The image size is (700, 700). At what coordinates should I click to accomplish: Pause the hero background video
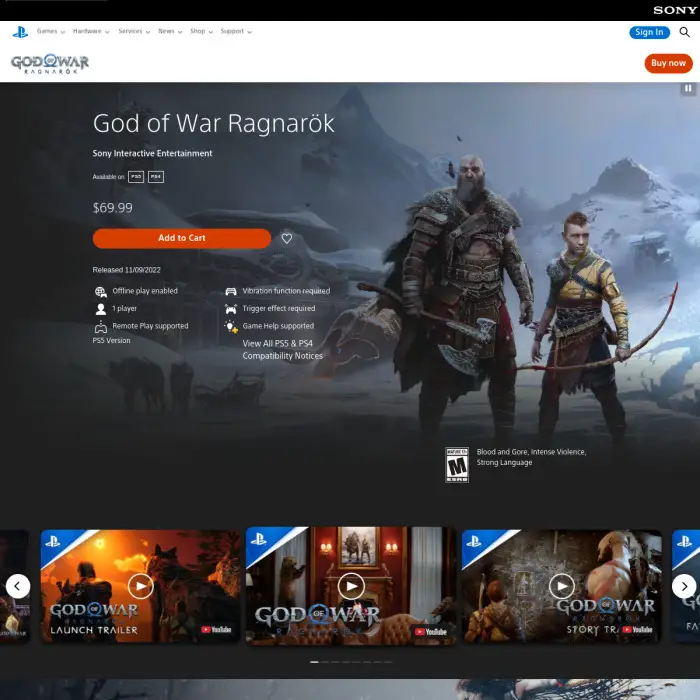tap(688, 88)
